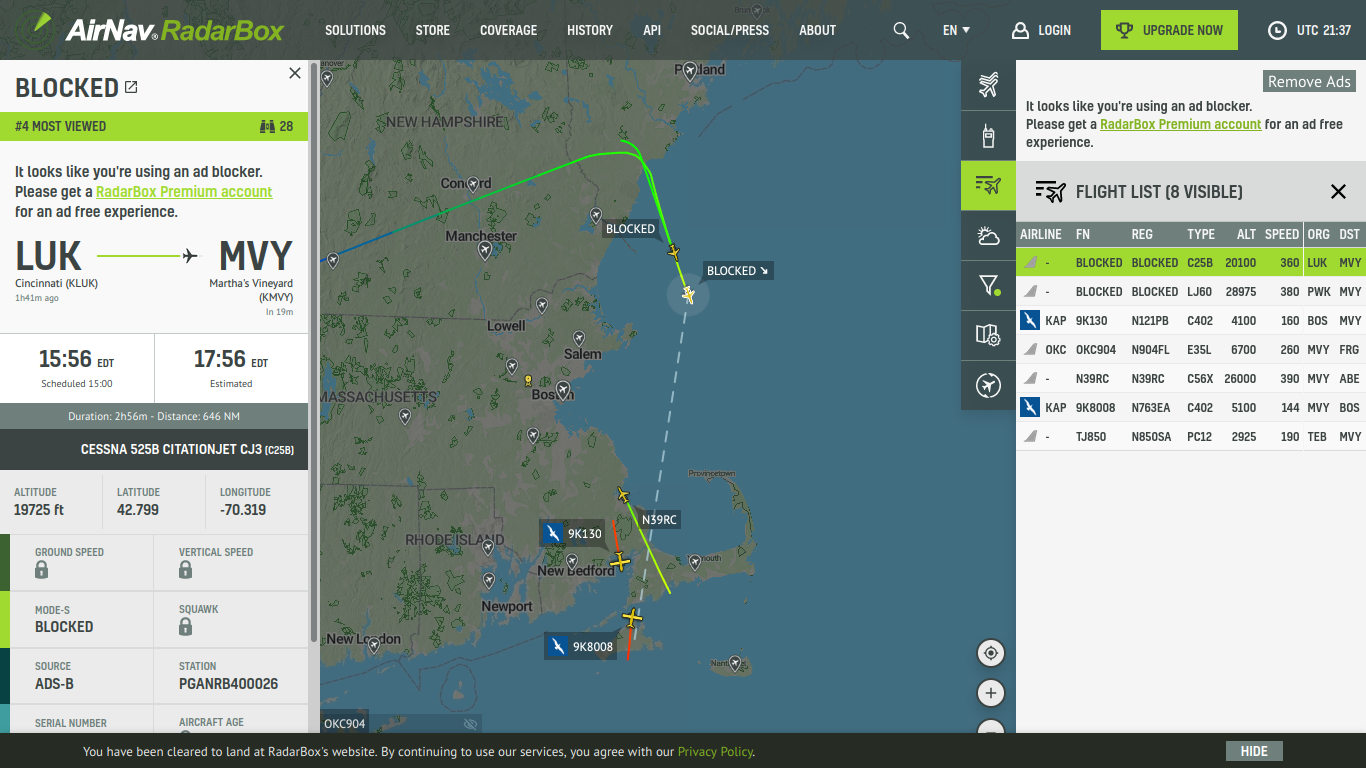Click the OKC904 label at map bottom

(x=345, y=724)
